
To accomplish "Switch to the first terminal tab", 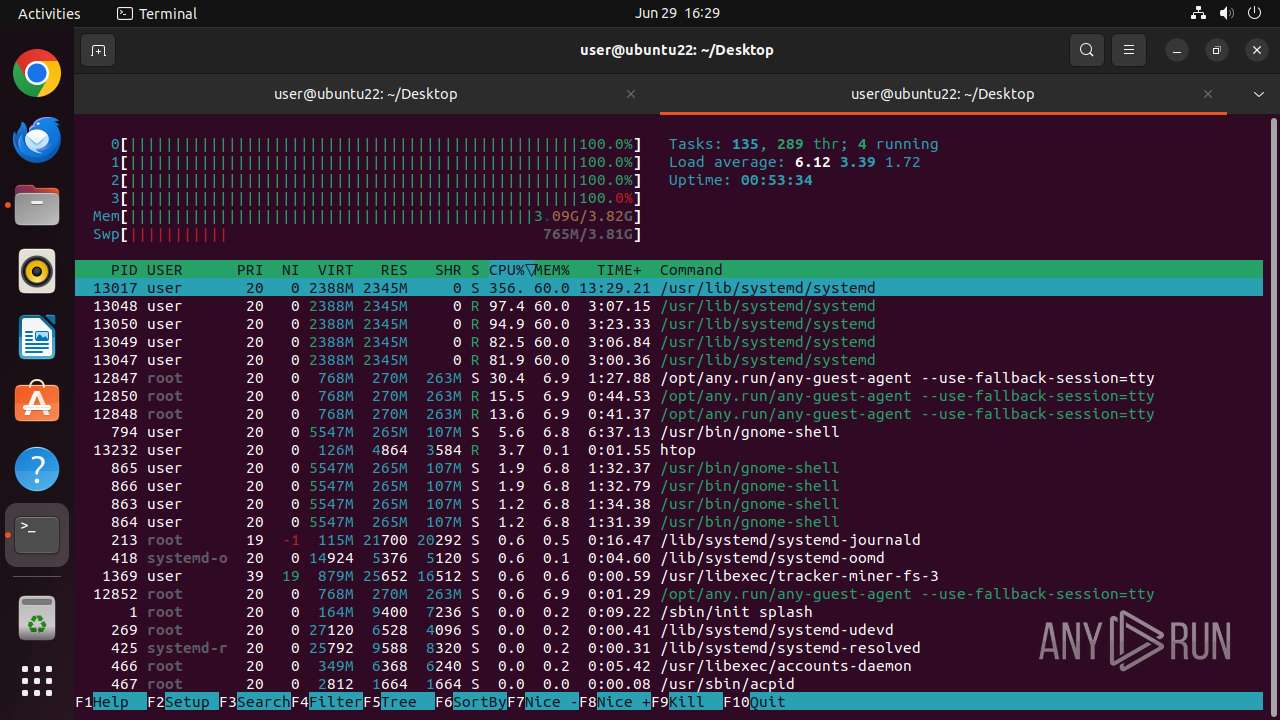I will tap(366, 94).
